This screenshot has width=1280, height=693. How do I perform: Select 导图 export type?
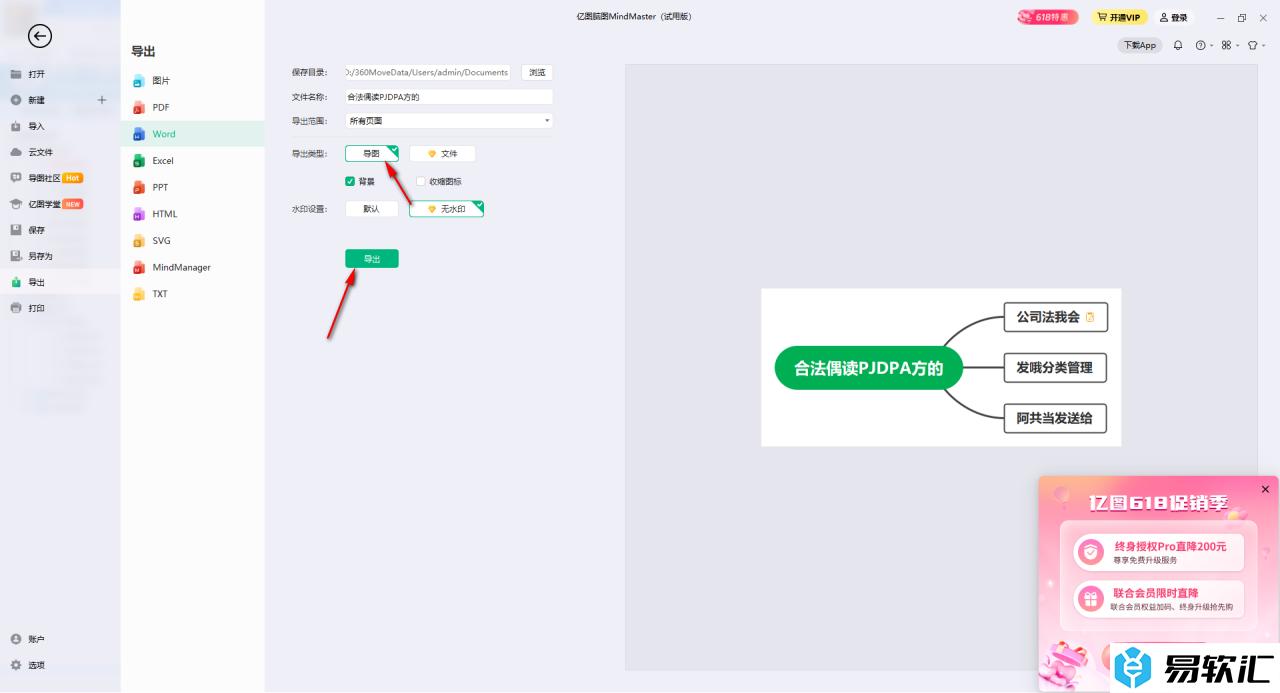click(x=372, y=153)
